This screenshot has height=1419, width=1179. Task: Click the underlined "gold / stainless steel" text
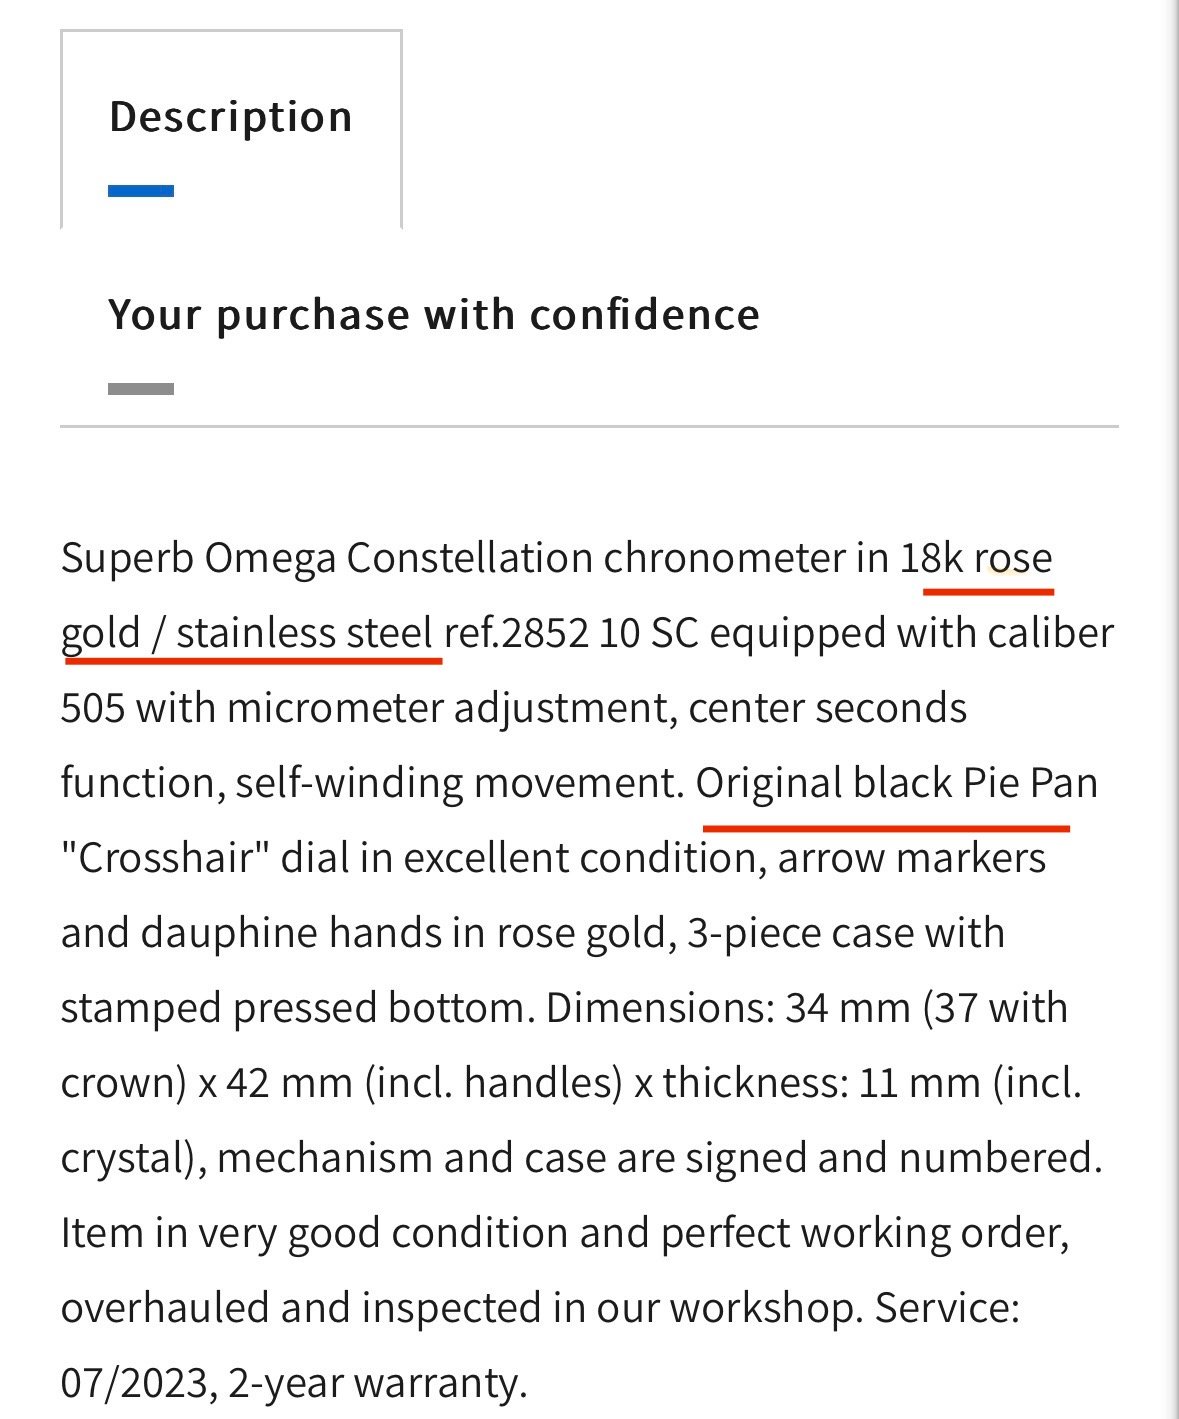[247, 633]
